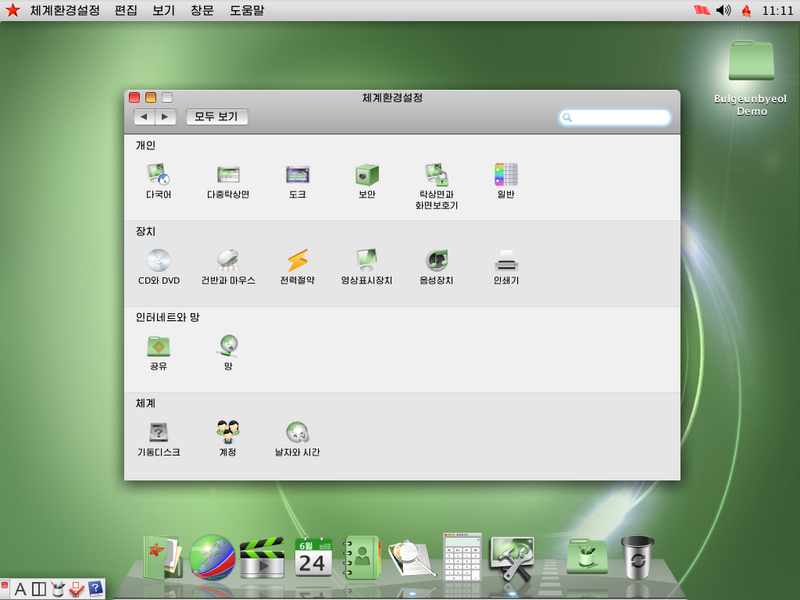Click the 모두 보기 show all button
This screenshot has width=800, height=600.
point(216,117)
